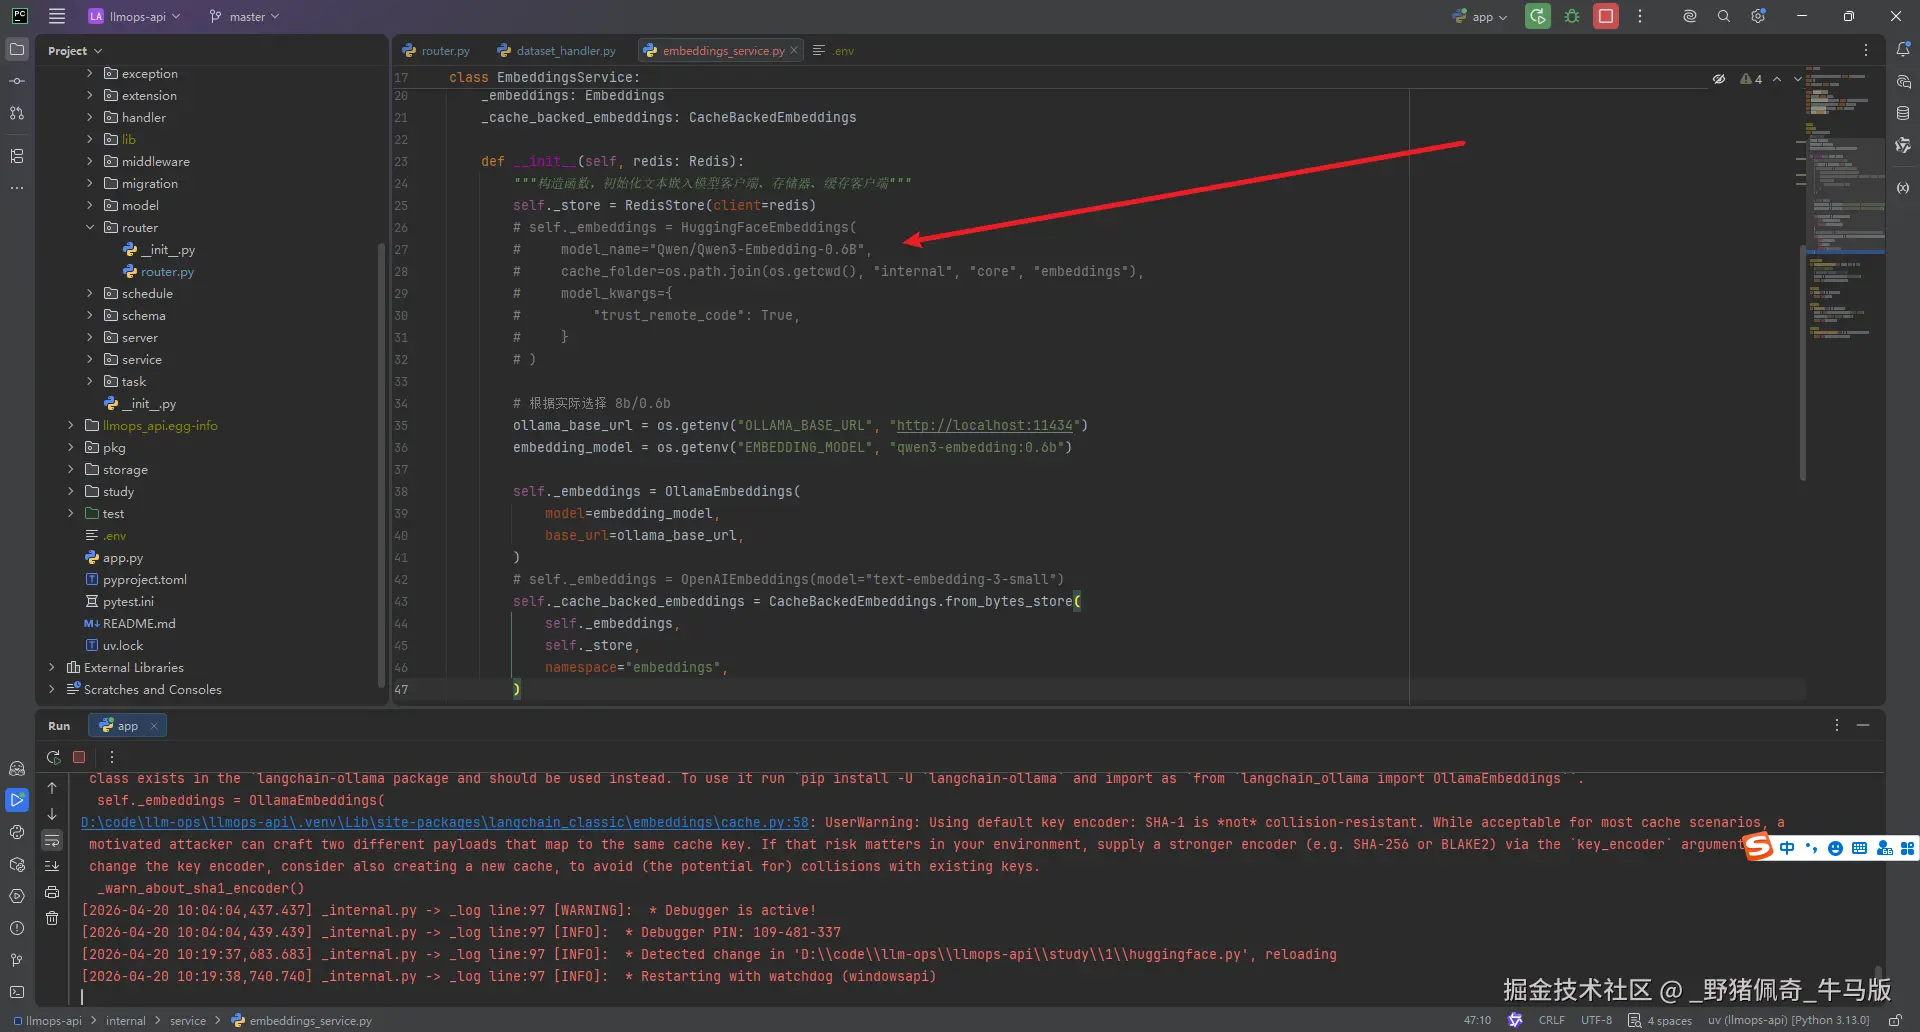This screenshot has width=1920, height=1032.
Task: Collapse the router folder
Action: click(x=89, y=228)
